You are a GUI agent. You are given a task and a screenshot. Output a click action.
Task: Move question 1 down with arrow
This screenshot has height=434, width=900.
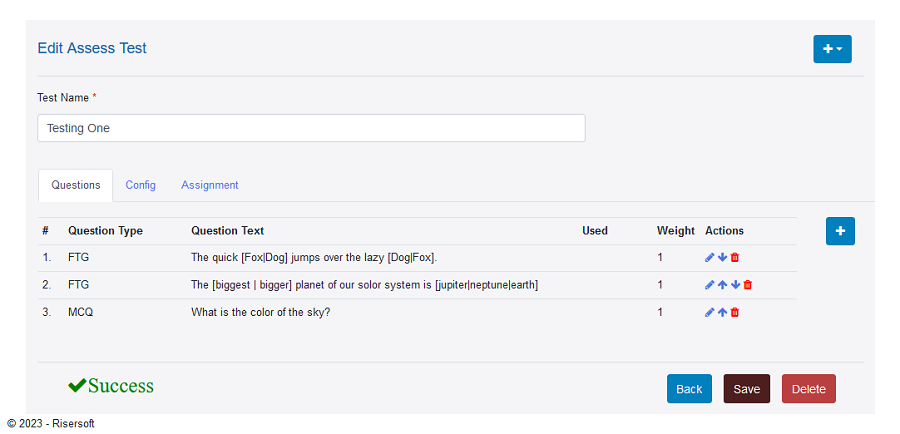click(x=722, y=258)
